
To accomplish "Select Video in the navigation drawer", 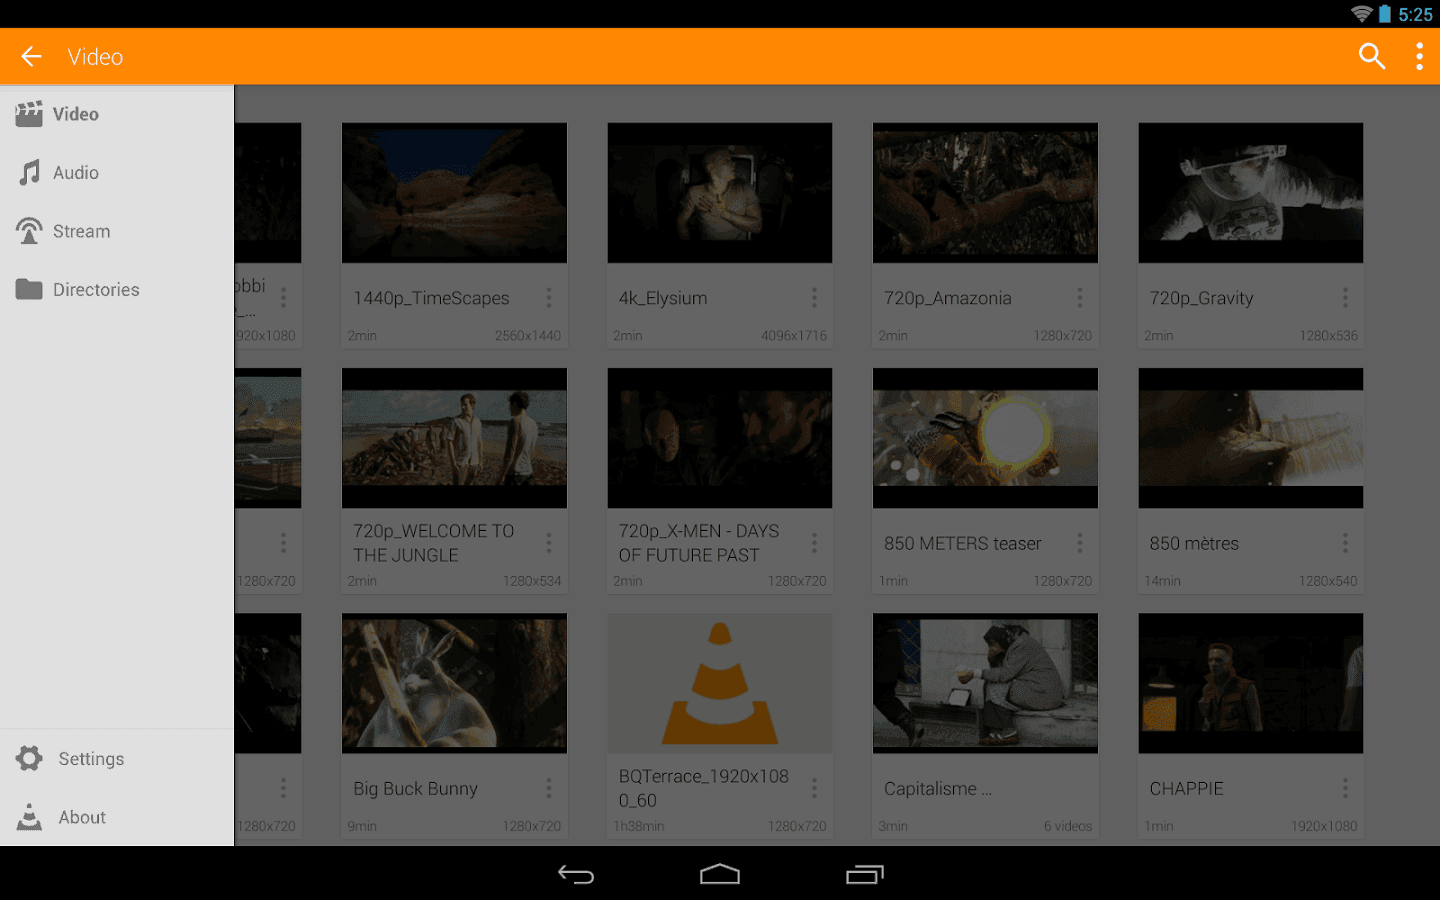I will 117,114.
